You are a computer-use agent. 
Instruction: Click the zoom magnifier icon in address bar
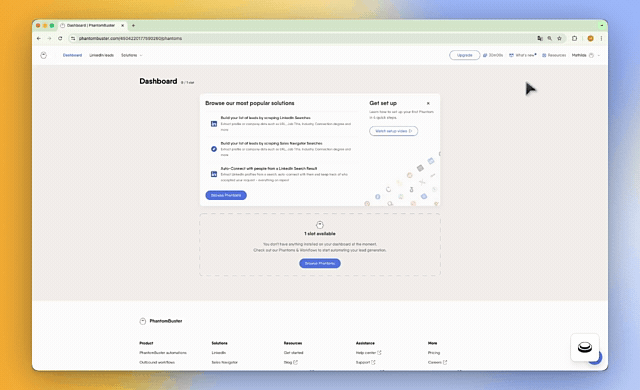click(x=550, y=38)
